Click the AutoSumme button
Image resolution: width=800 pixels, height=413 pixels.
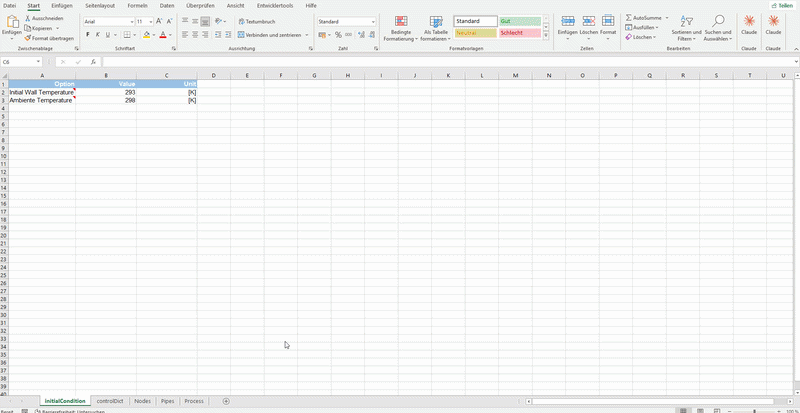click(643, 18)
